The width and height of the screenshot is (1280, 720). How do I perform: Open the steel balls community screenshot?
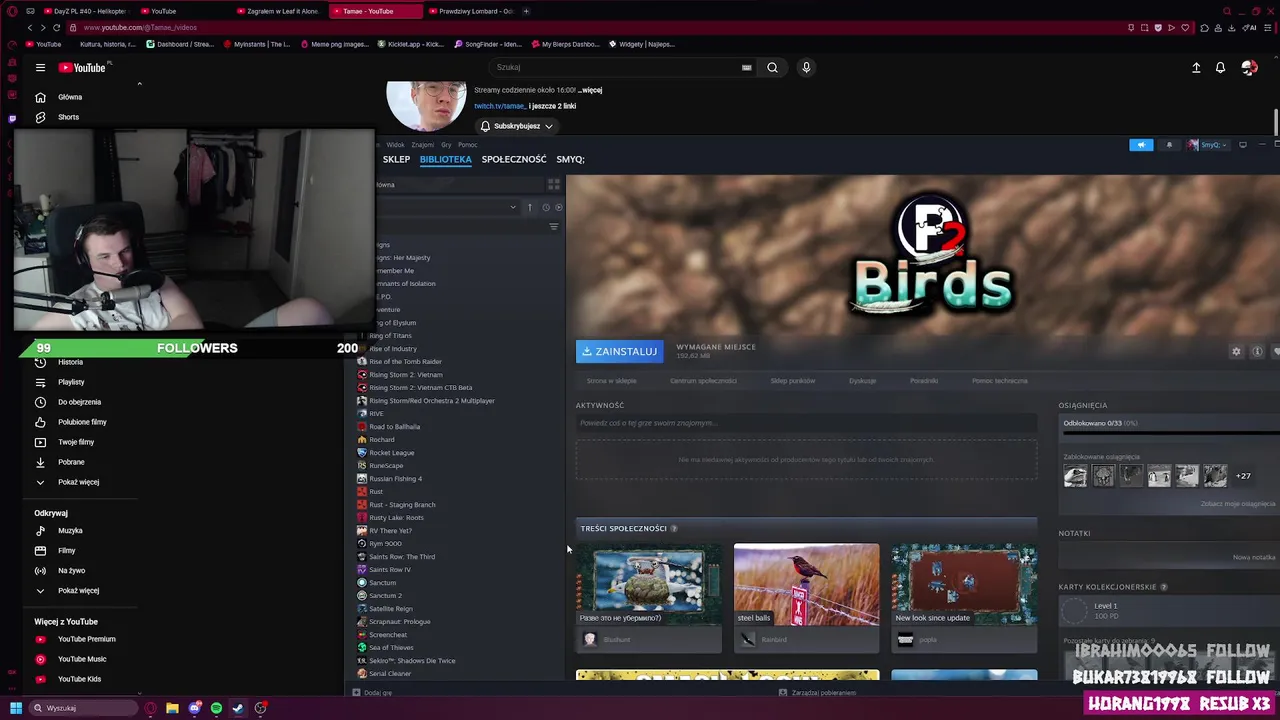(x=806, y=584)
